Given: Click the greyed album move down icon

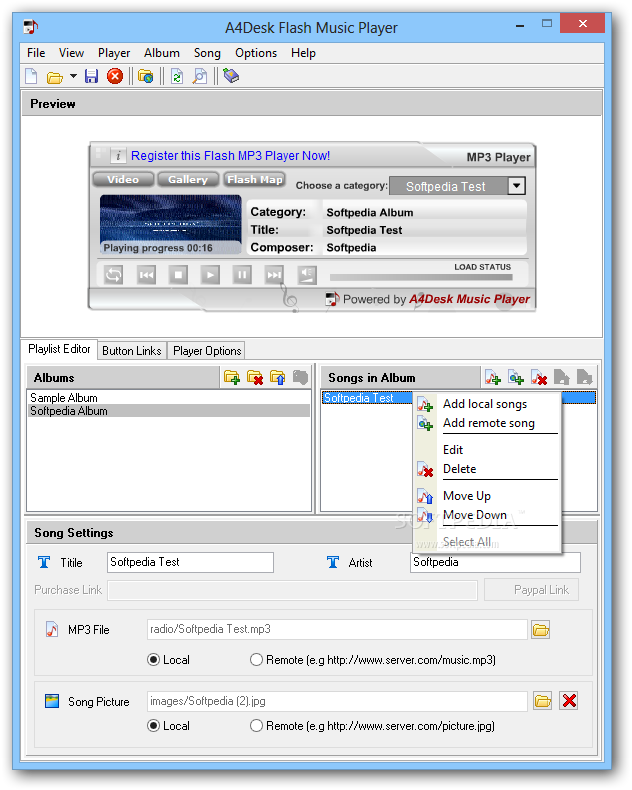Looking at the screenshot, I should point(300,377).
